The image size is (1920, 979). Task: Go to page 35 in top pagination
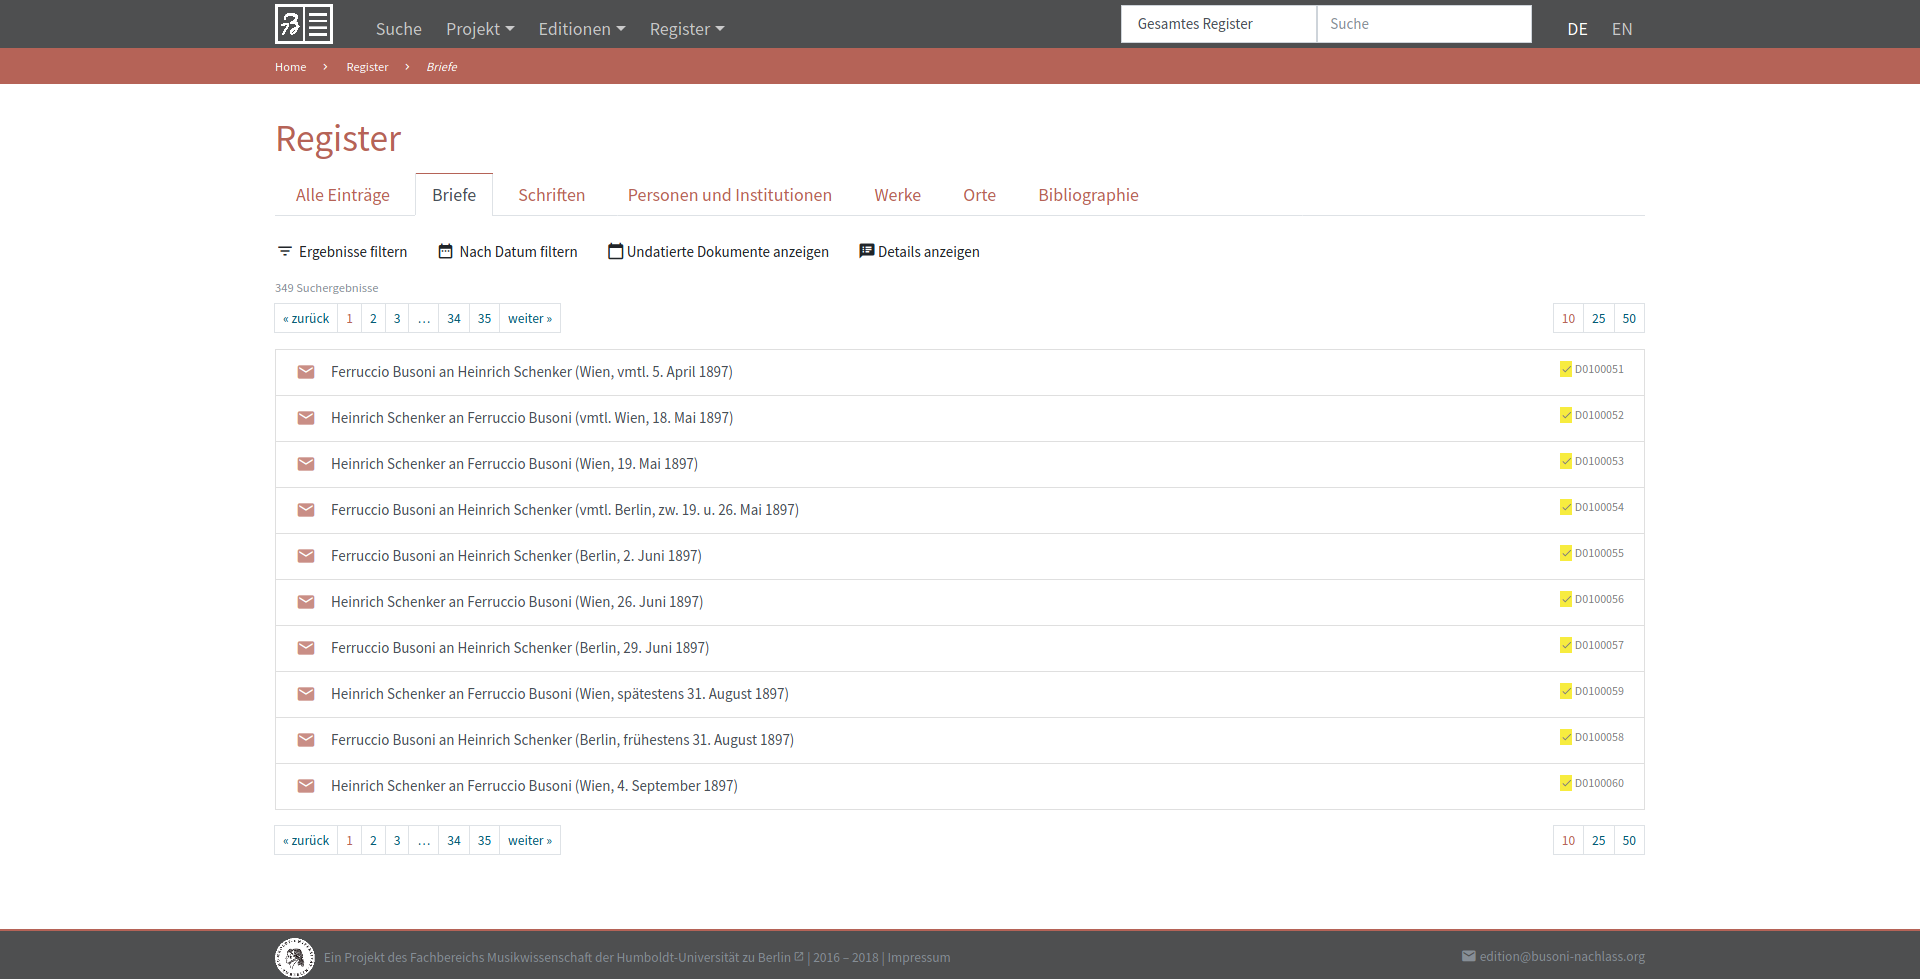(485, 318)
